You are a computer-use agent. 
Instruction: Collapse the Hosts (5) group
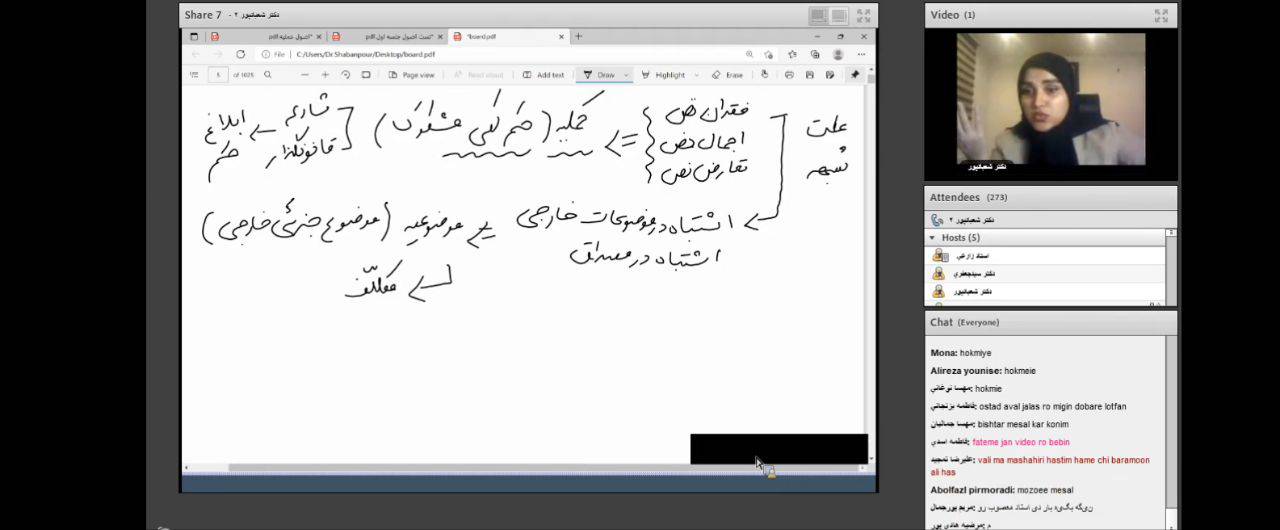[x=932, y=238]
